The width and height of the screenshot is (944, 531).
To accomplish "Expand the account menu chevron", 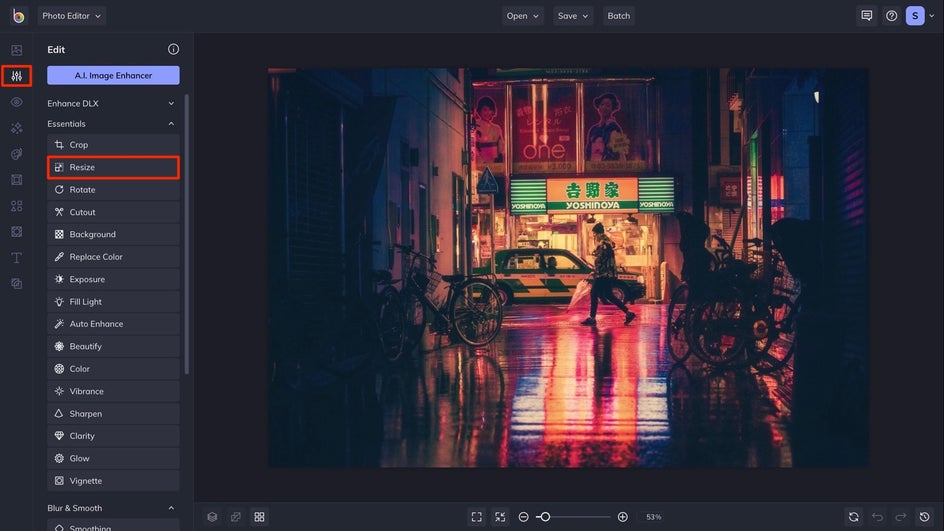I will click(932, 16).
